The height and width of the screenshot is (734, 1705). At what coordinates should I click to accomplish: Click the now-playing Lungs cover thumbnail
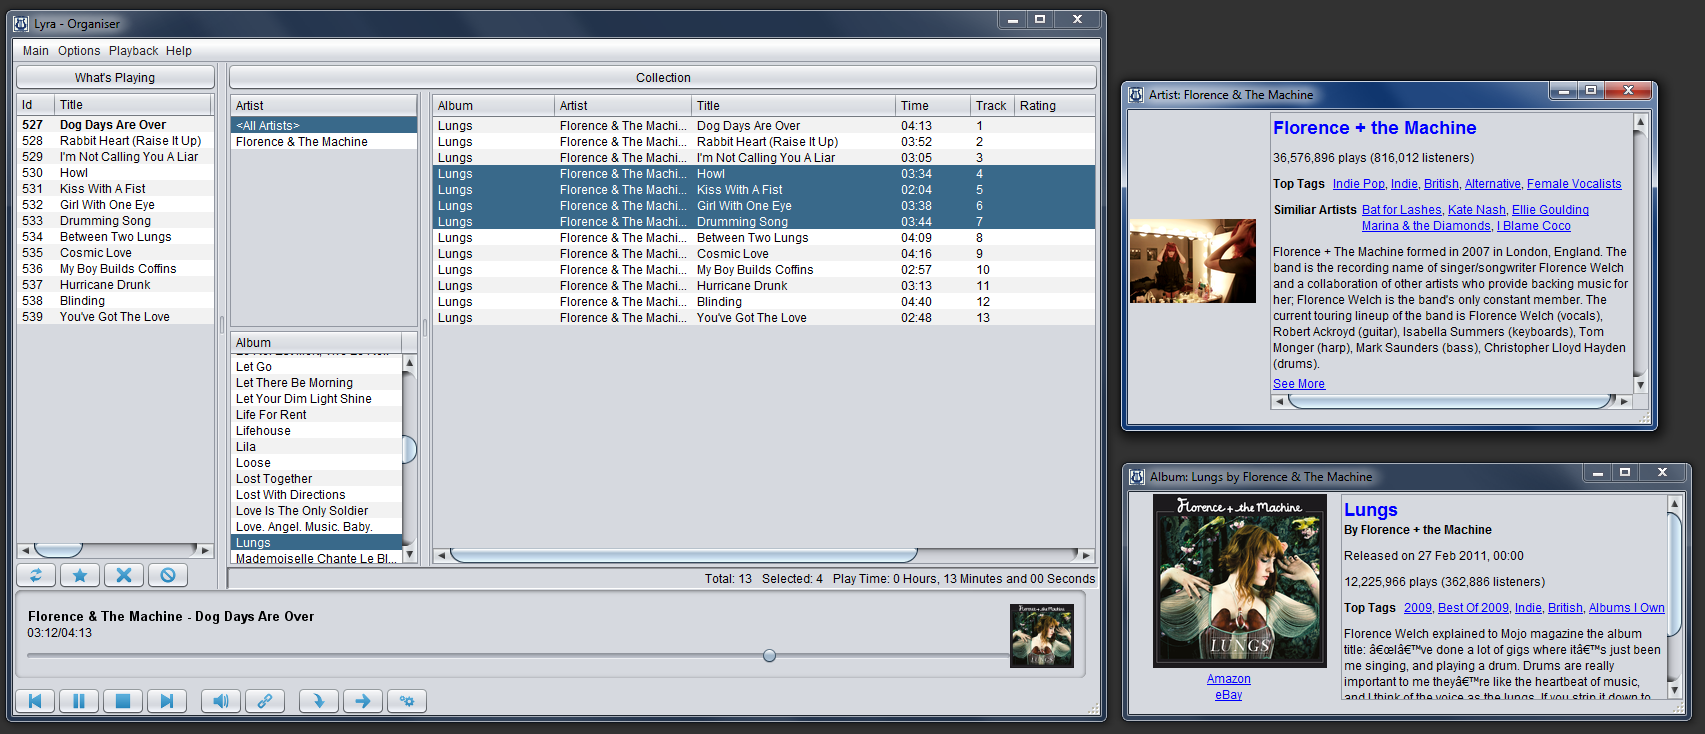pyautogui.click(x=1042, y=636)
